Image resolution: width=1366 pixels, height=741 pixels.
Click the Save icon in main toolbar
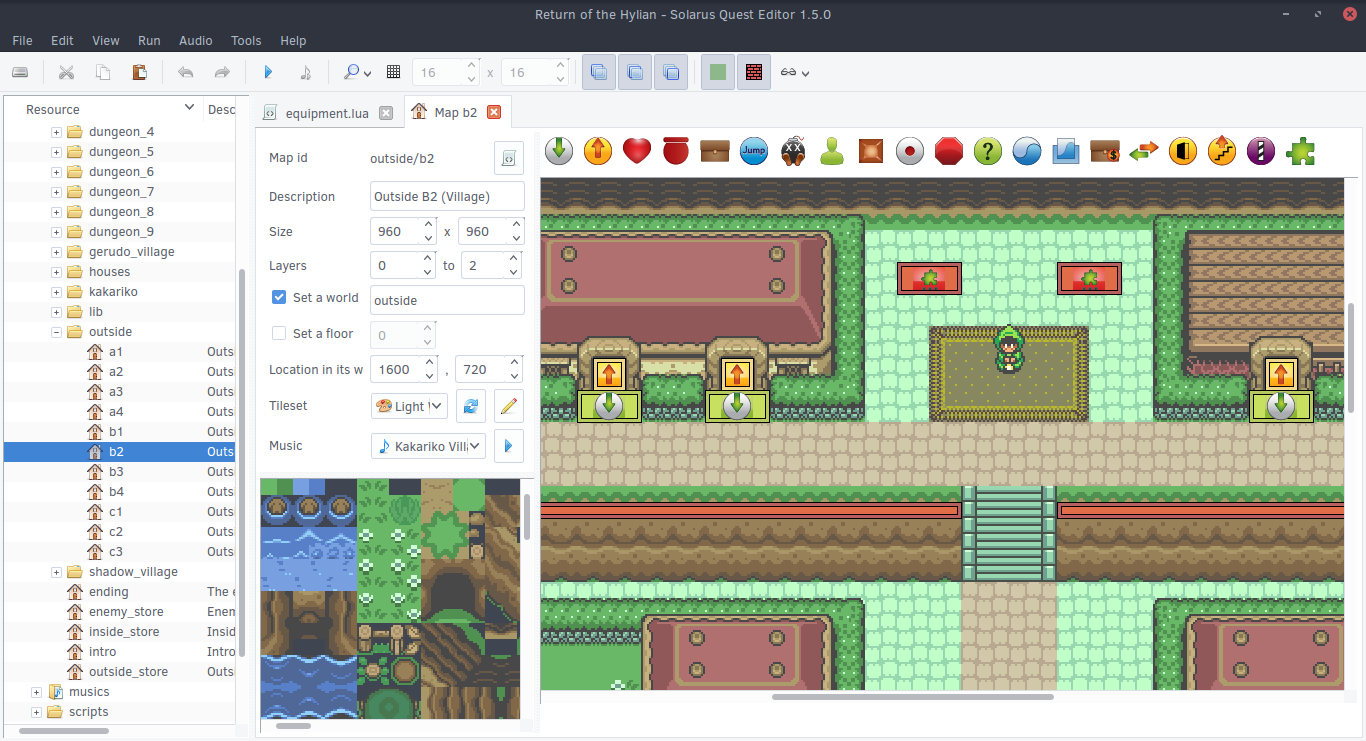coord(20,72)
